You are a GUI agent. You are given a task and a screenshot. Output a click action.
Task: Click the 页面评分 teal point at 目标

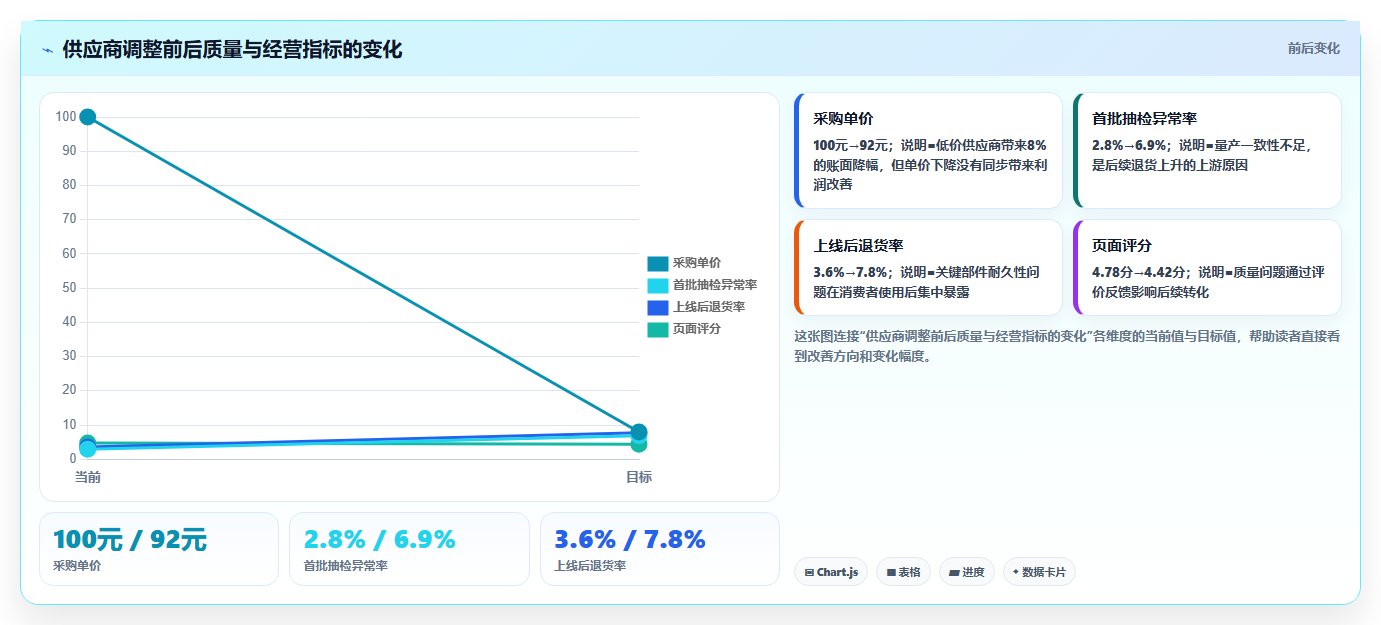pyautogui.click(x=639, y=444)
